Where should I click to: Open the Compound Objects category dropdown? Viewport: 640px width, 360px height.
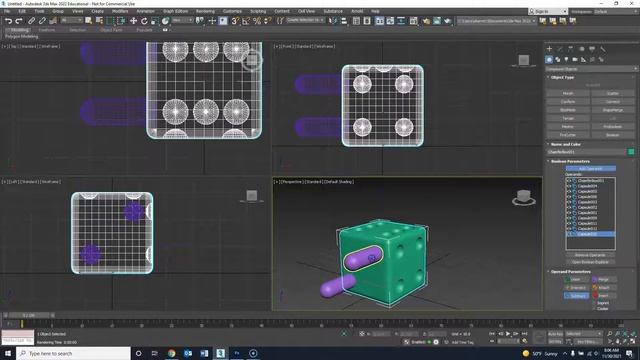pos(591,69)
